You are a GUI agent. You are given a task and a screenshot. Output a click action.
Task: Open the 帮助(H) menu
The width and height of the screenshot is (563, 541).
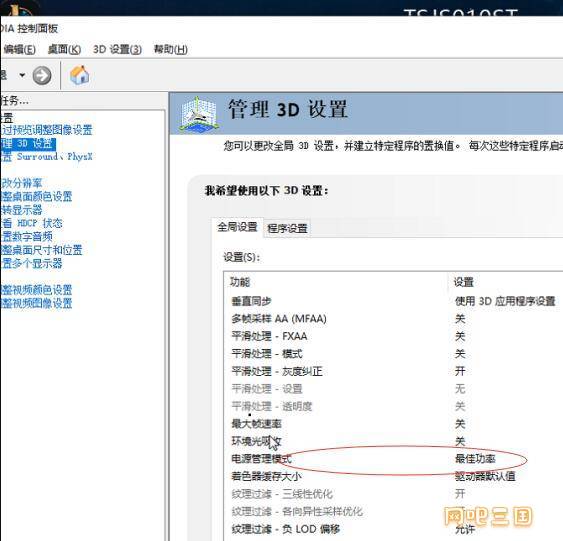(171, 49)
